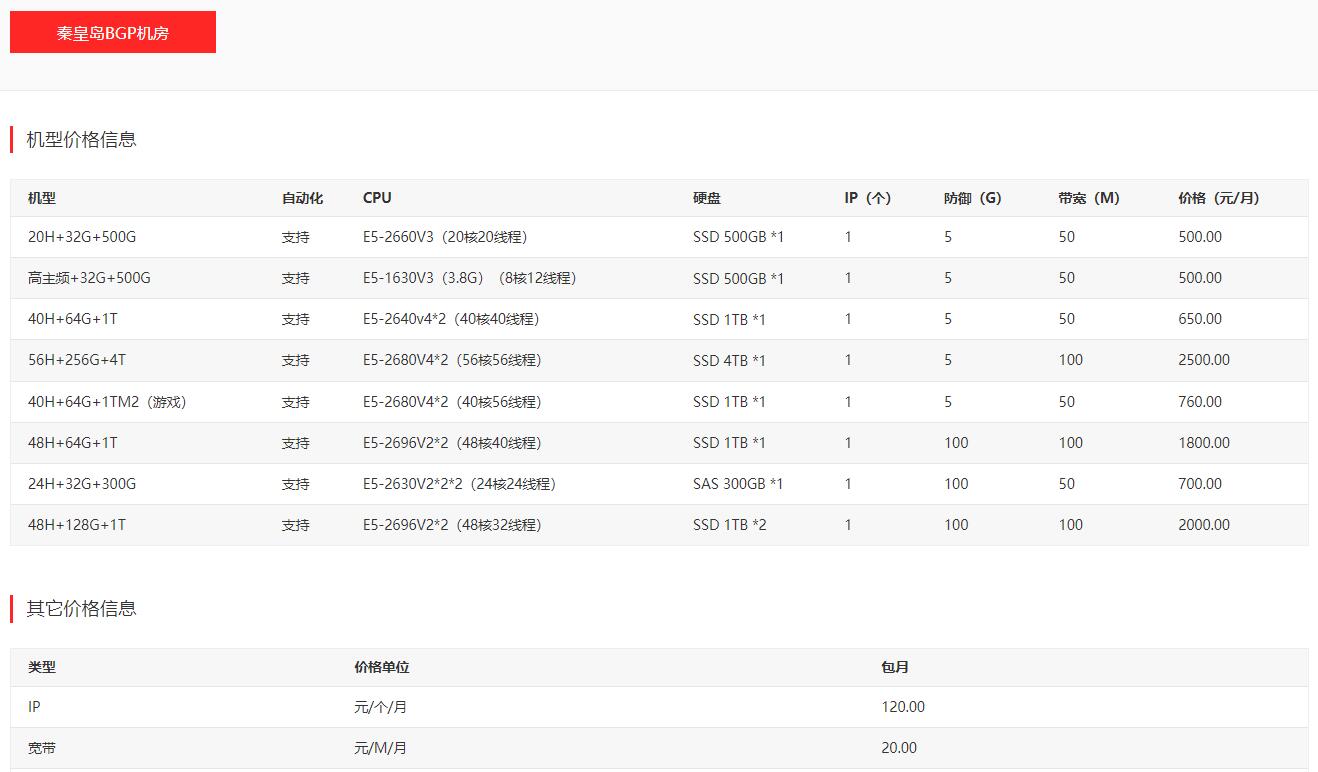Image resolution: width=1318 pixels, height=772 pixels.
Task: Click the 其它价格信息 section heading
Action: 81,608
